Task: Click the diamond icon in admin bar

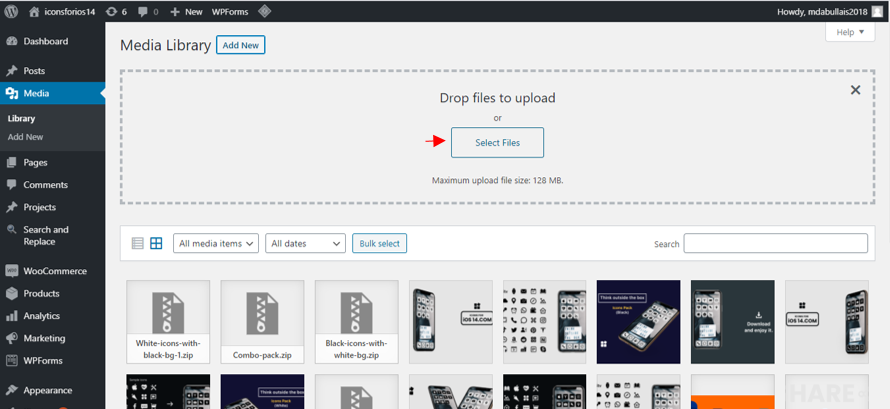Action: click(x=264, y=11)
